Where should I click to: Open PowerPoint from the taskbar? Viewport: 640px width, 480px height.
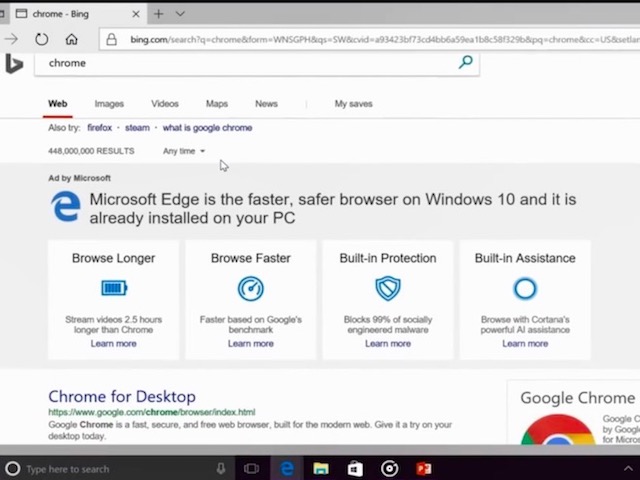[424, 469]
